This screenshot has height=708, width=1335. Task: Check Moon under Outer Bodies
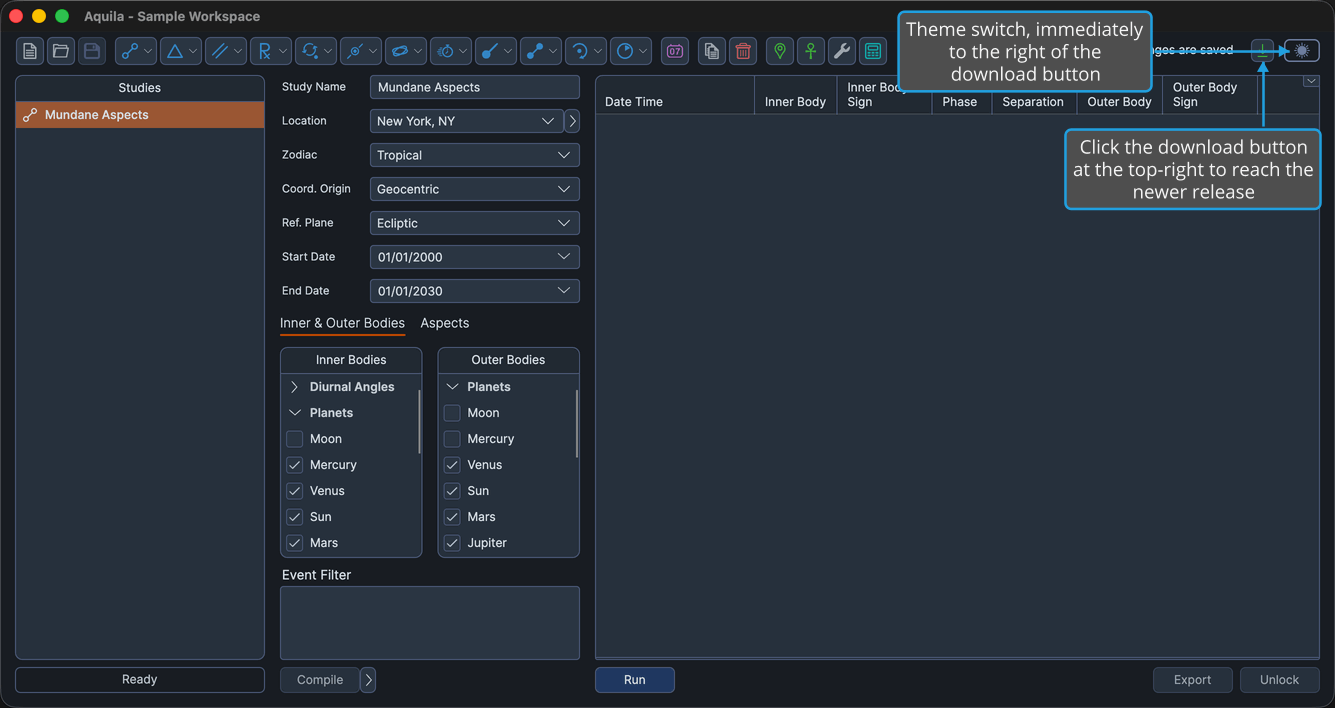[x=452, y=413]
